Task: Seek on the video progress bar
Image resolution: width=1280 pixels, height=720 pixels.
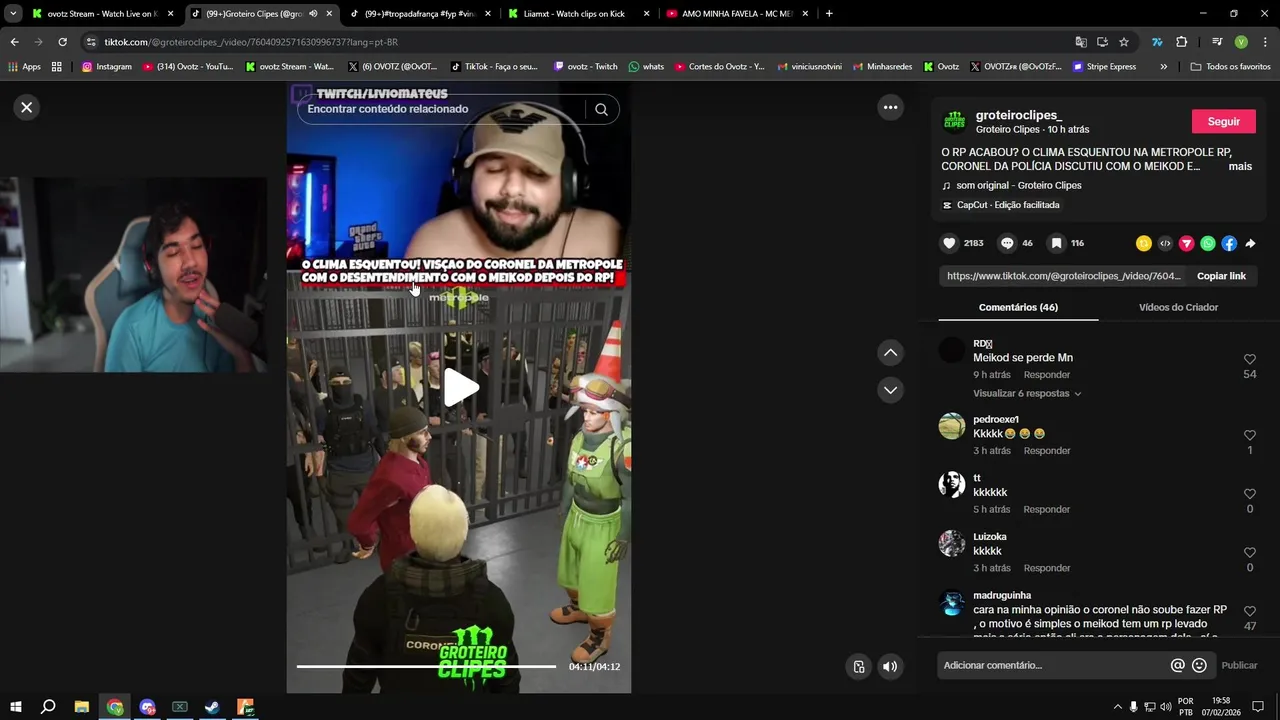Action: coord(426,666)
